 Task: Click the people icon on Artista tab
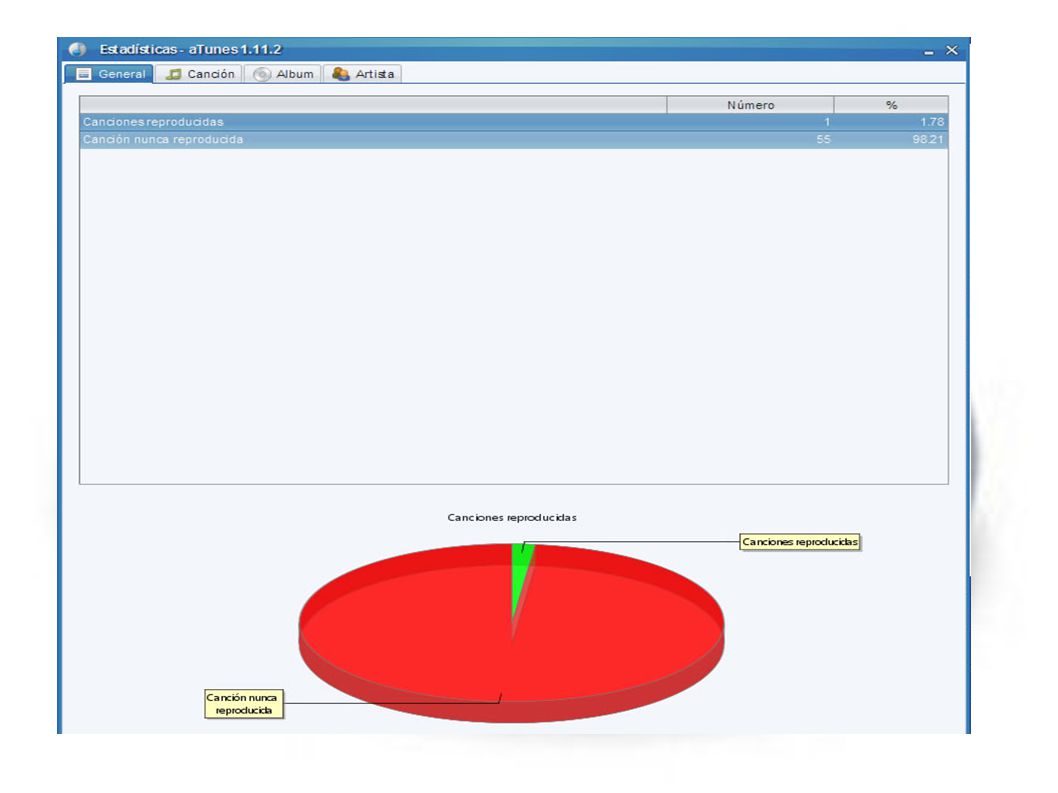(341, 74)
